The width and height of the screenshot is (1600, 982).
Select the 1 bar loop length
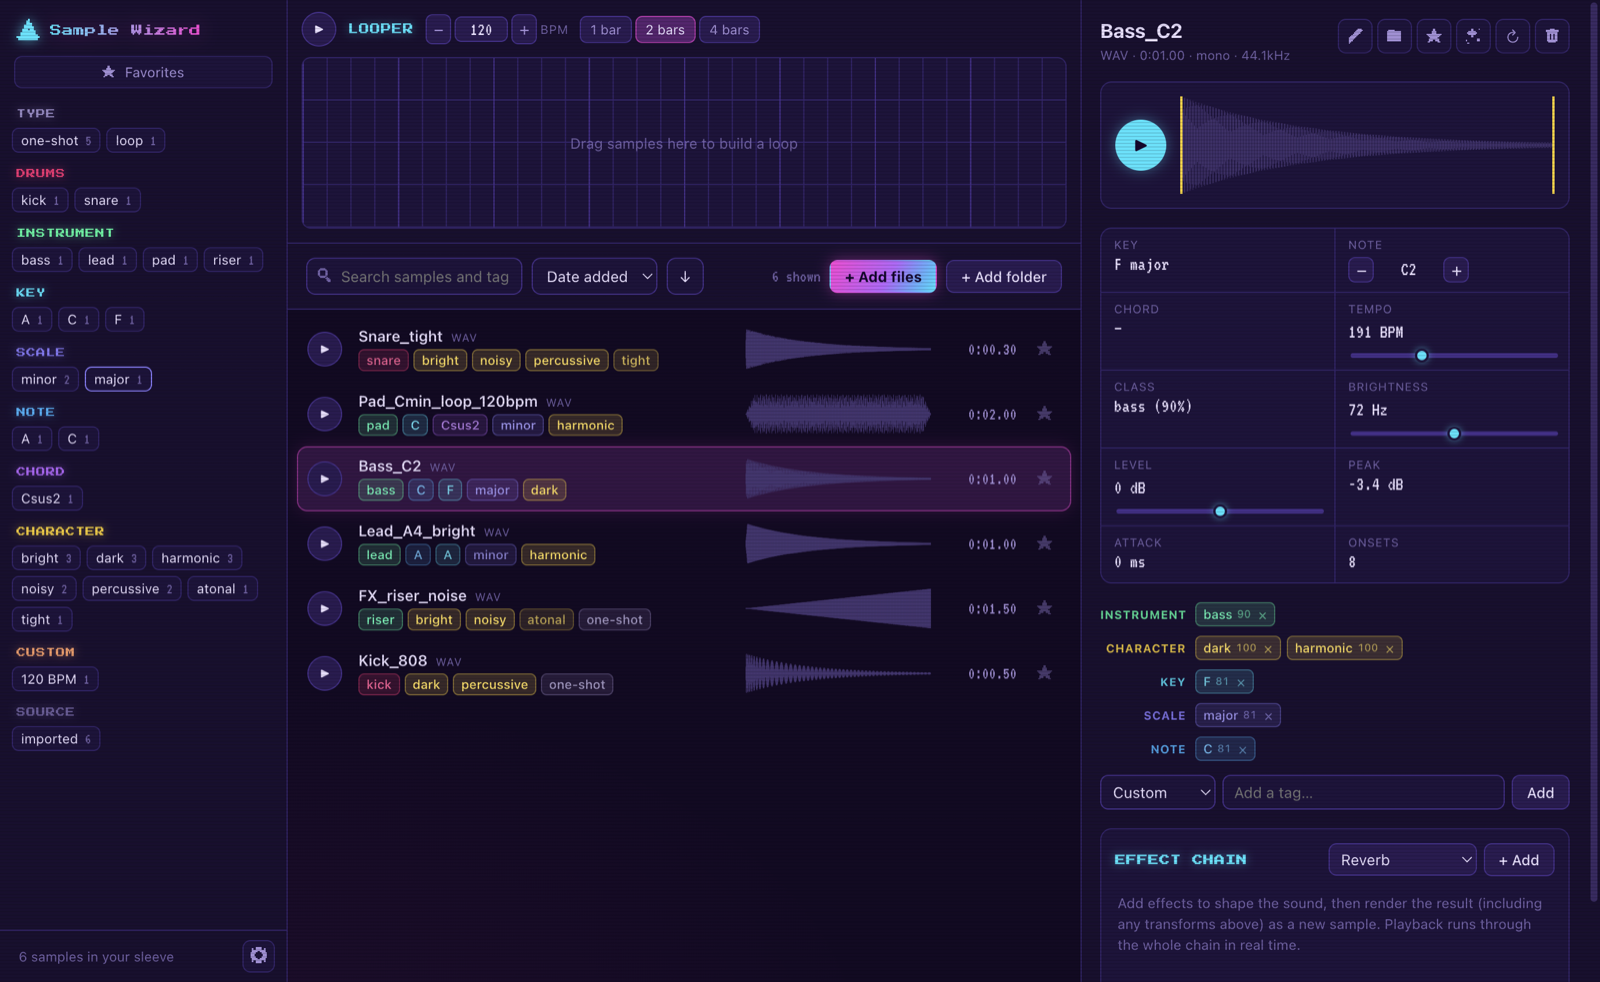click(605, 30)
